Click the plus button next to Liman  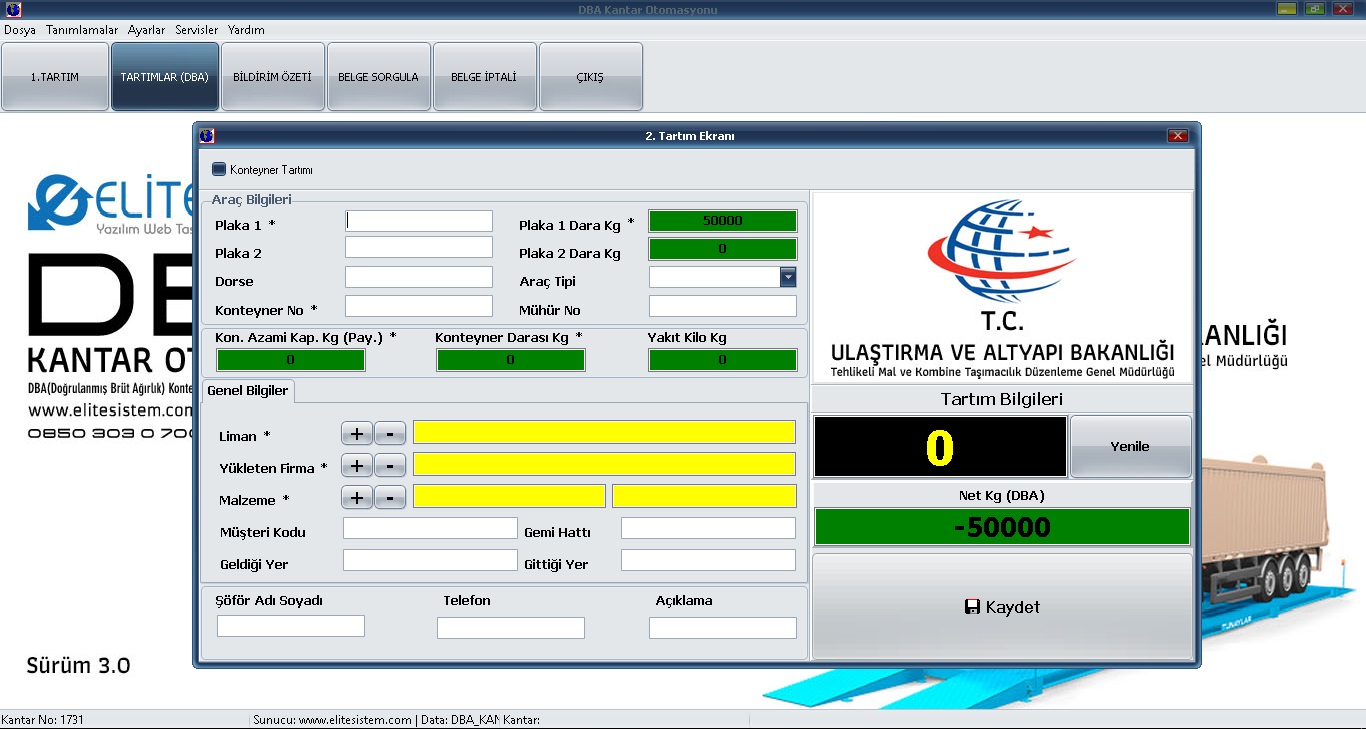[356, 433]
